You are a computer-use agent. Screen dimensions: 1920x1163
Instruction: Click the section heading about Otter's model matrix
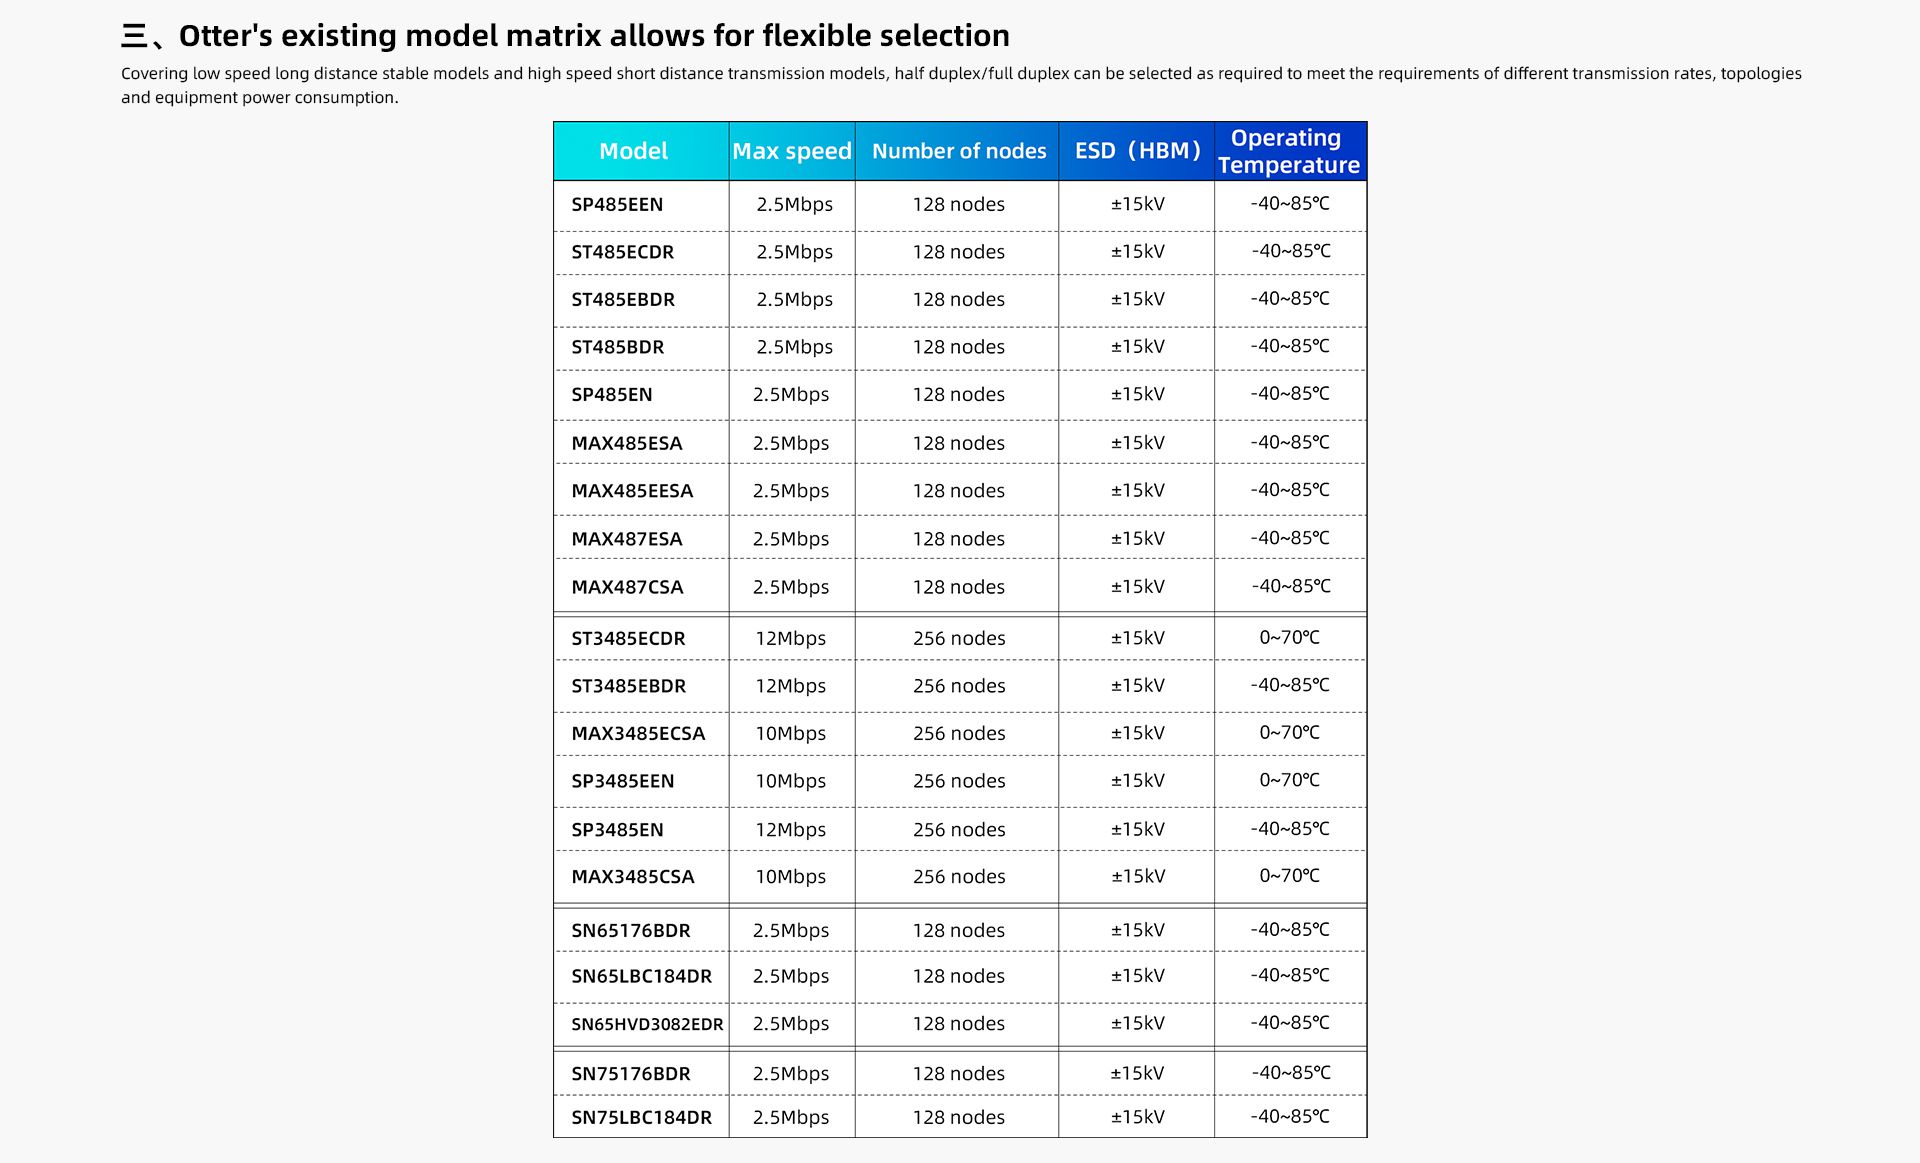click(x=565, y=36)
